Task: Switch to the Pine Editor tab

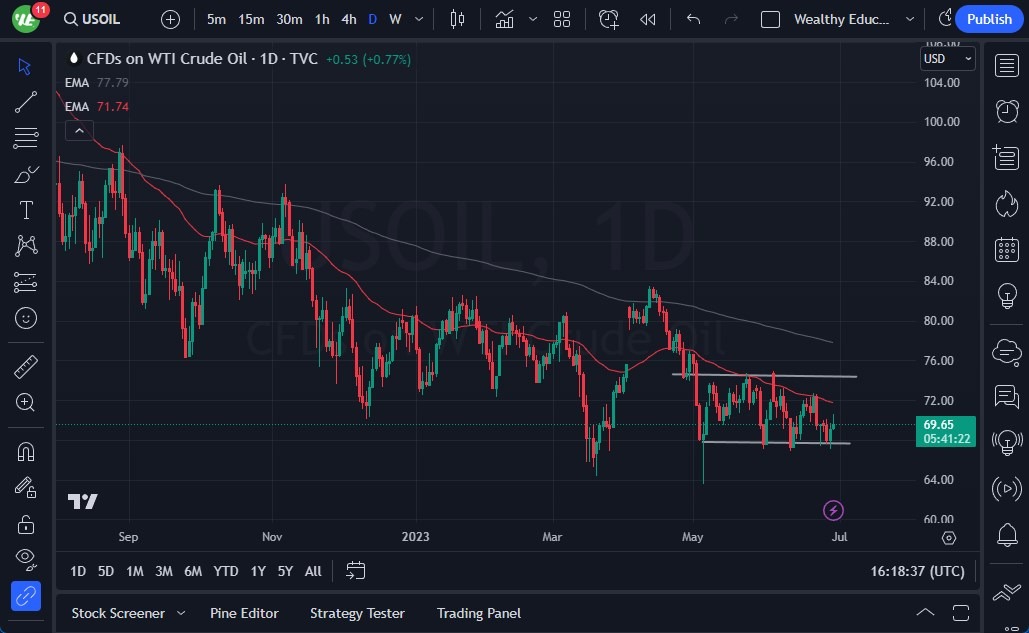Action: click(244, 613)
